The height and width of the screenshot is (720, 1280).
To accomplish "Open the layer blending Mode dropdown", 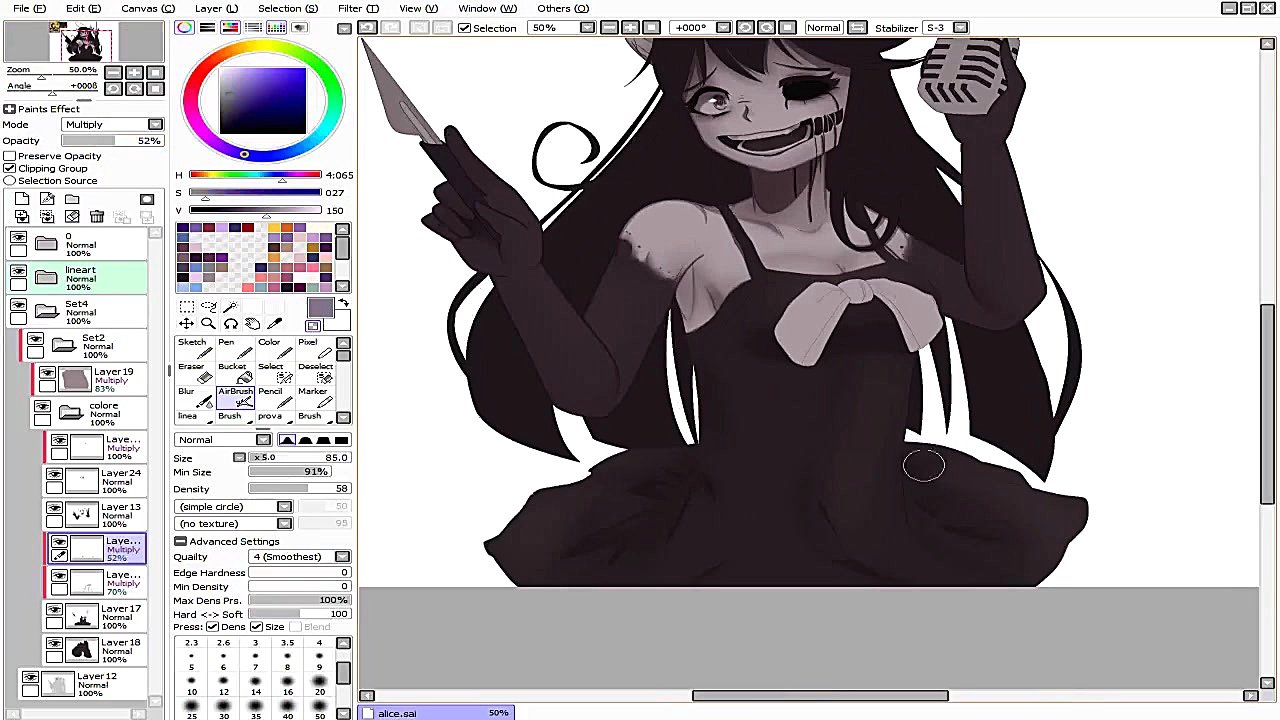I will click(112, 125).
